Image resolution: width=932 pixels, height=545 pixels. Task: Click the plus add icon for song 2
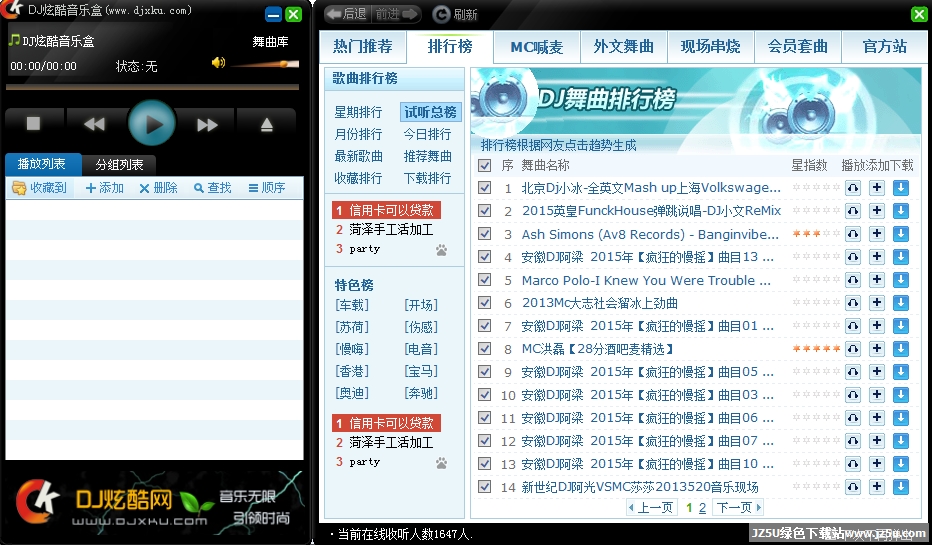pyautogui.click(x=877, y=211)
